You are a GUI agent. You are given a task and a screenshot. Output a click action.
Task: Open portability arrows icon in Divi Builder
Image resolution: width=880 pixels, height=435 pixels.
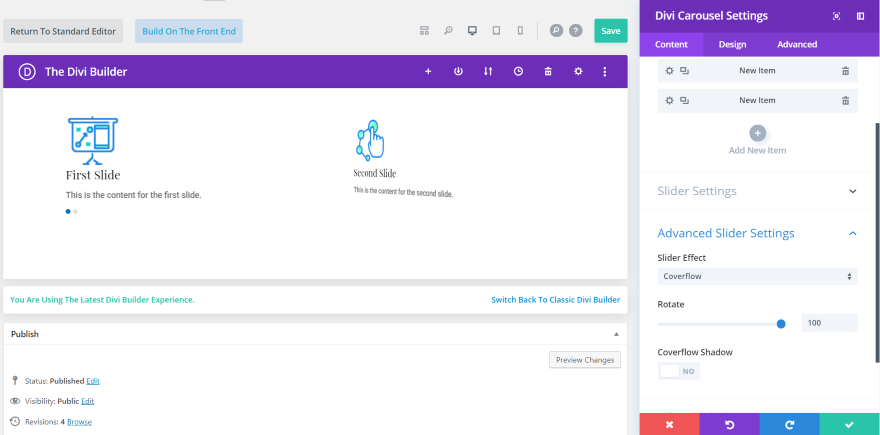(488, 71)
